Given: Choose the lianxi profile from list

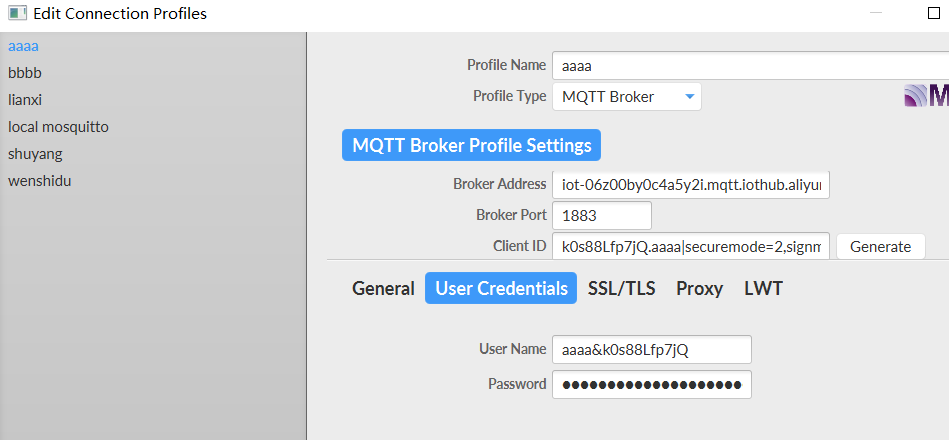Looking at the screenshot, I should click(25, 100).
